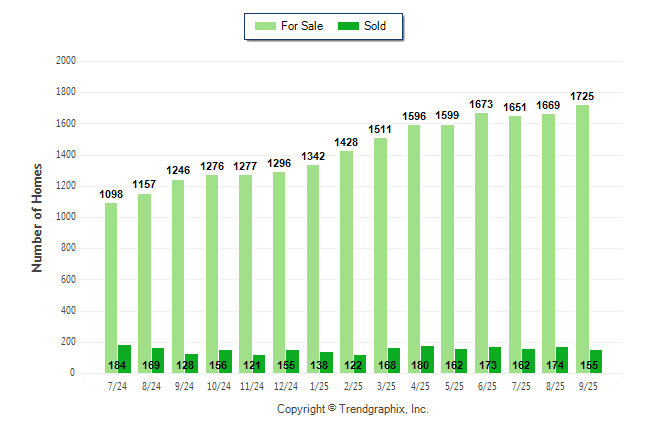Click the 10/24 x-axis label

coord(218,386)
